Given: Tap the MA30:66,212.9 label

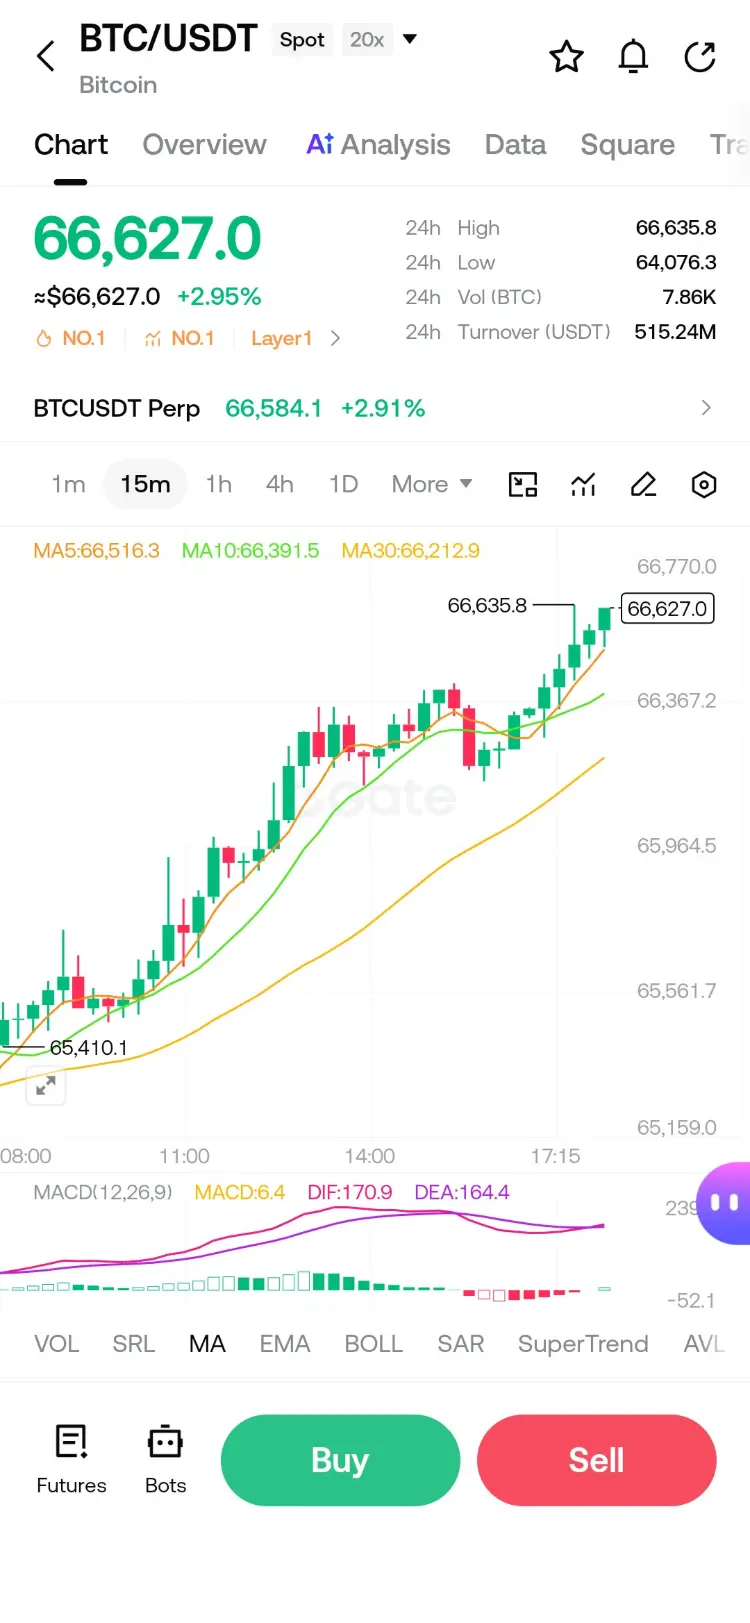Looking at the screenshot, I should pyautogui.click(x=410, y=551).
